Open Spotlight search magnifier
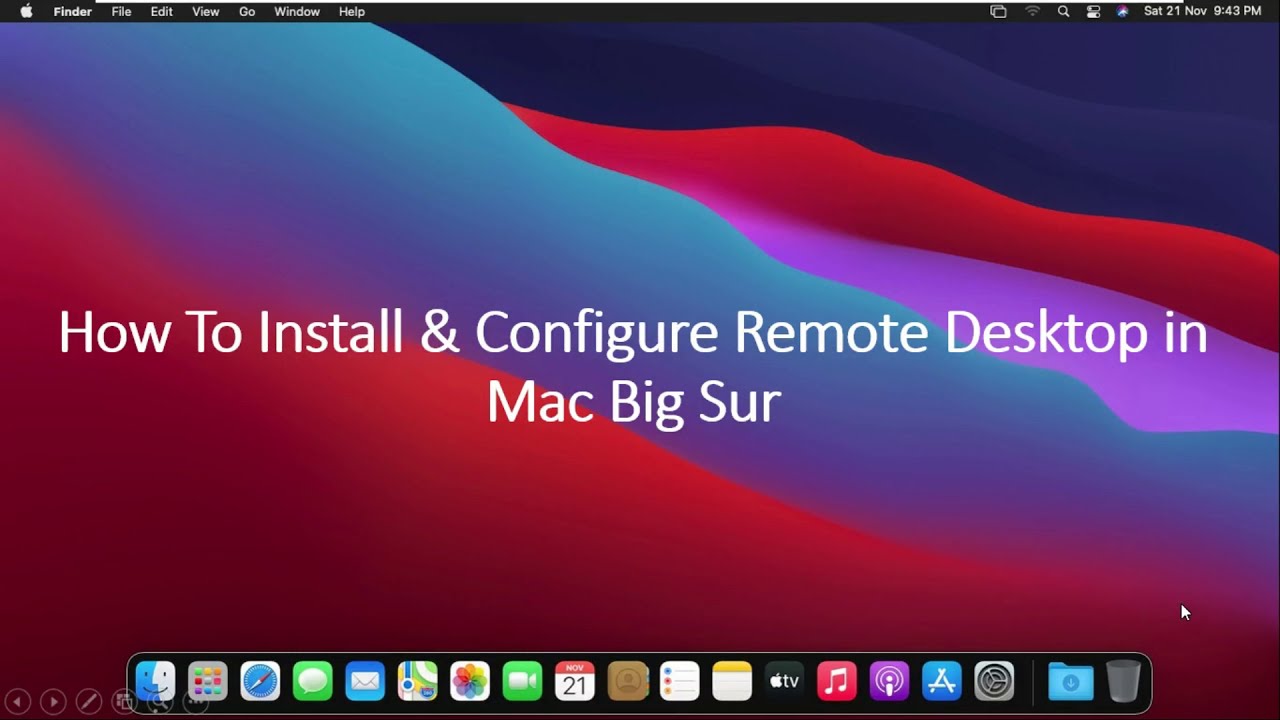 click(1064, 11)
